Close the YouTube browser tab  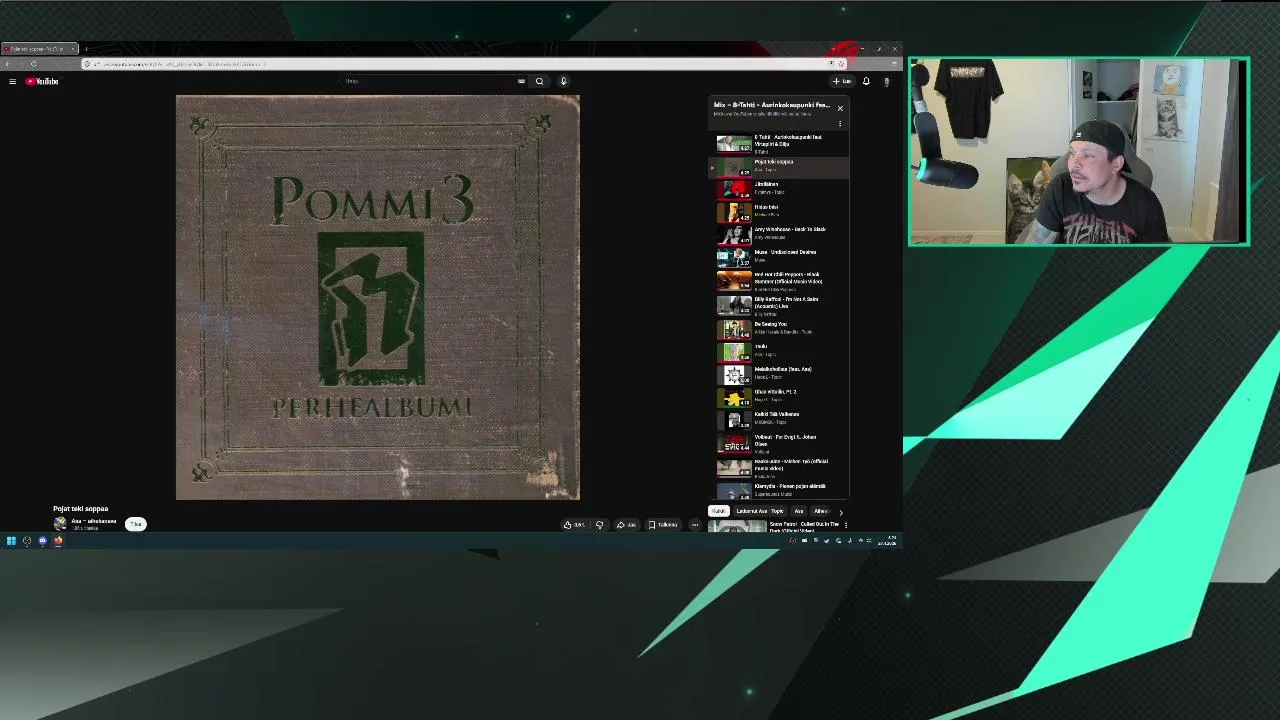point(73,49)
